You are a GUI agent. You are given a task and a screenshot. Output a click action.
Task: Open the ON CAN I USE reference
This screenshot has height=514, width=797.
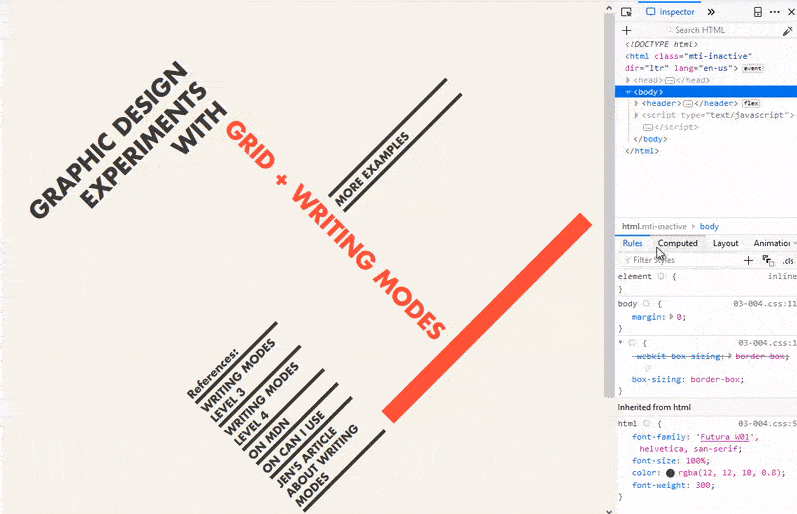coord(293,441)
